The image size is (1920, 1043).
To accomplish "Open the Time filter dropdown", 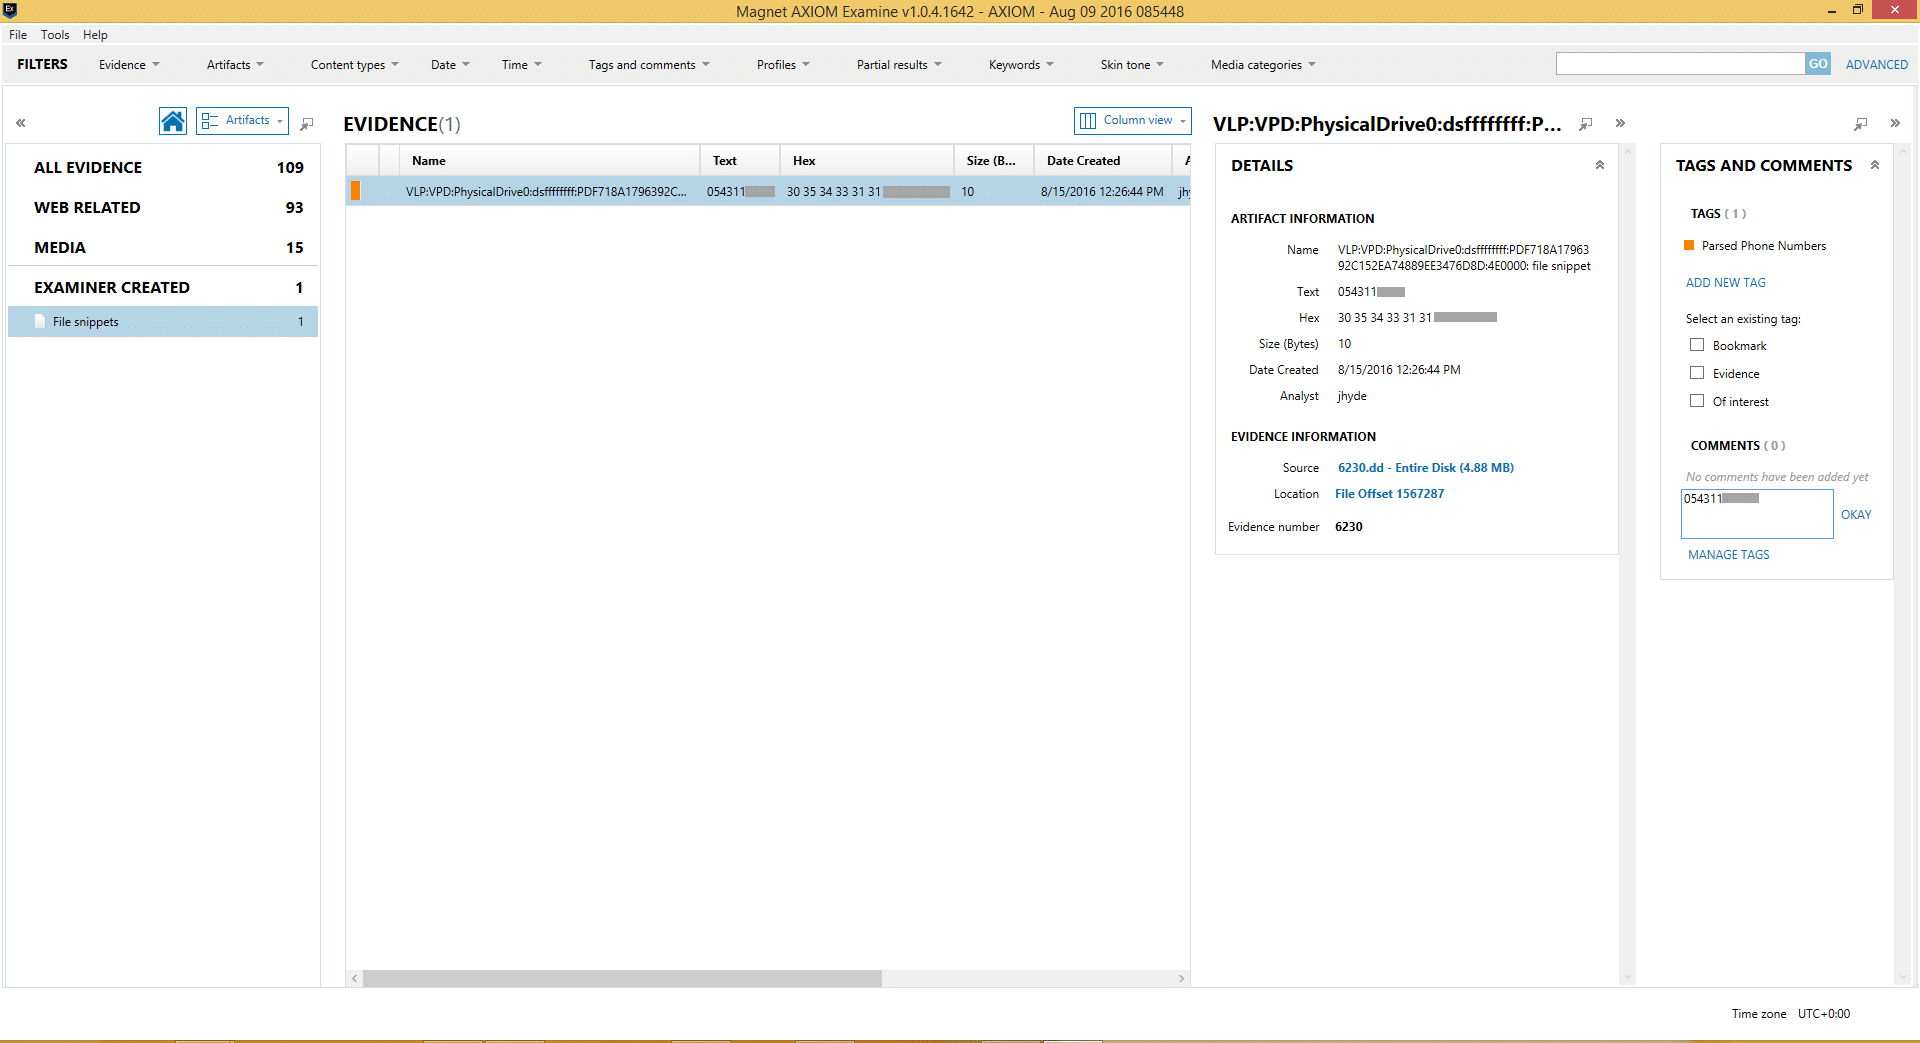I will tap(521, 65).
